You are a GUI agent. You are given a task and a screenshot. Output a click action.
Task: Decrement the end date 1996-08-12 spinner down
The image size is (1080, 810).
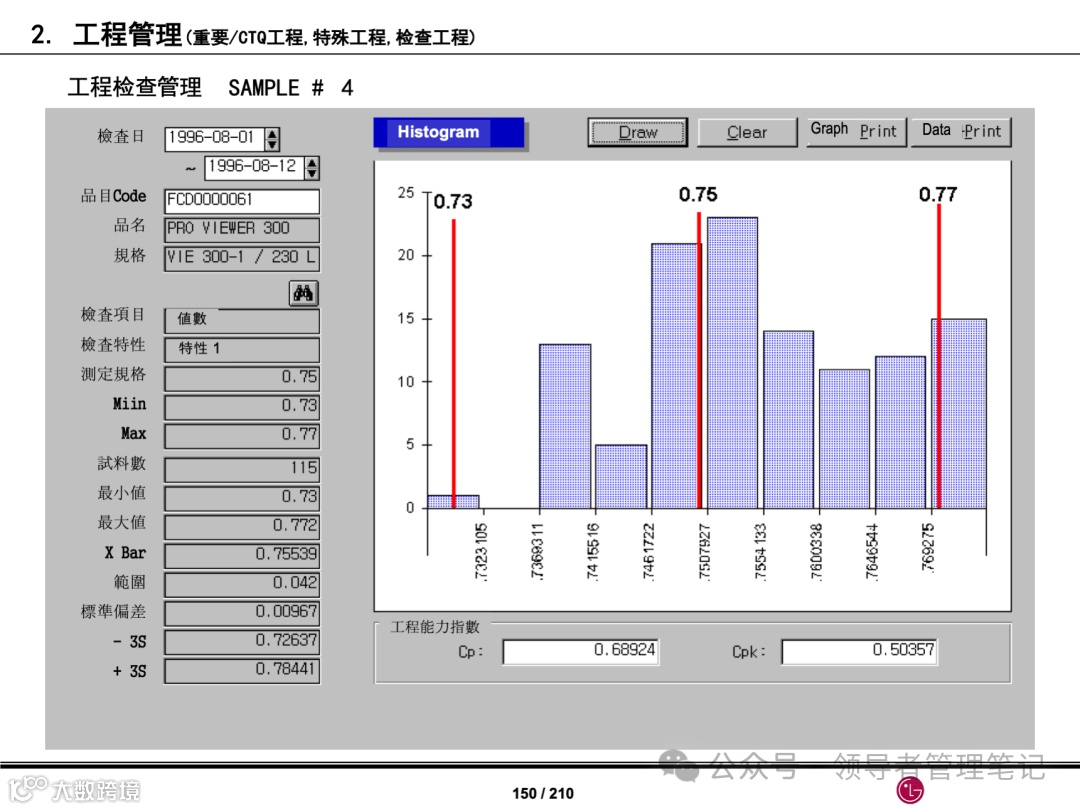coord(312,174)
